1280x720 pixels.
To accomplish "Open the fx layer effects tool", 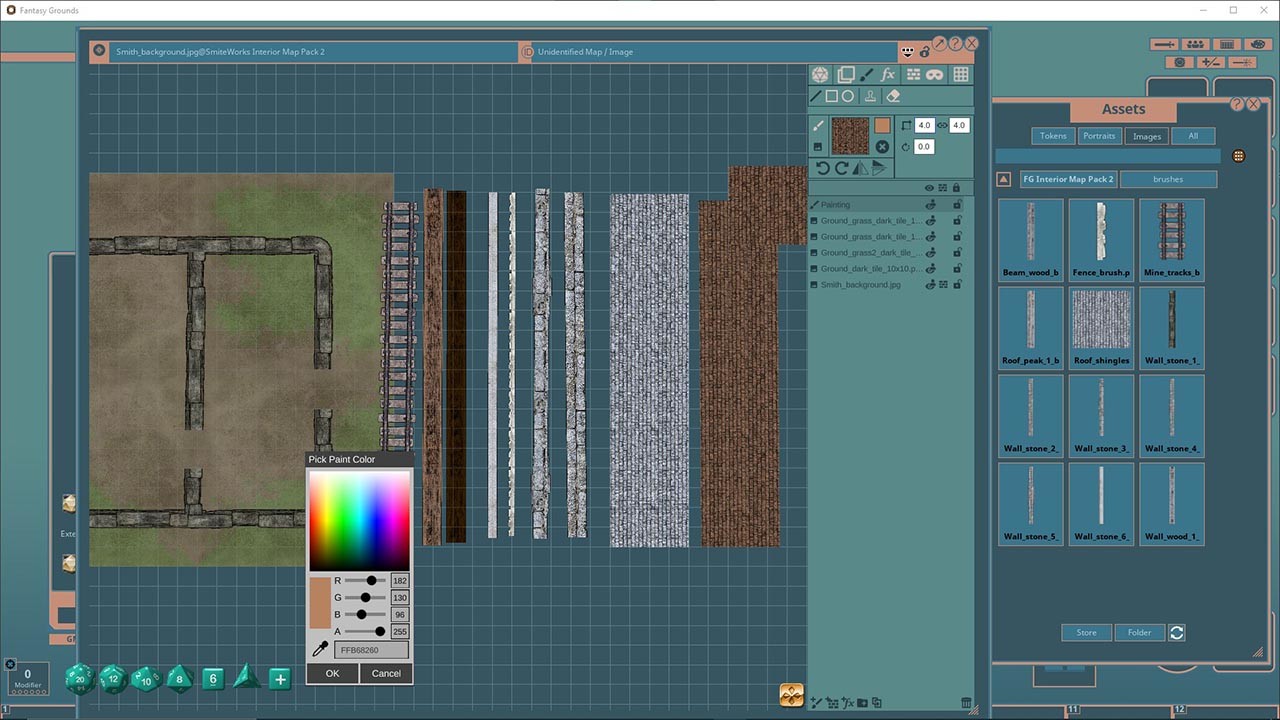I will tap(888, 75).
